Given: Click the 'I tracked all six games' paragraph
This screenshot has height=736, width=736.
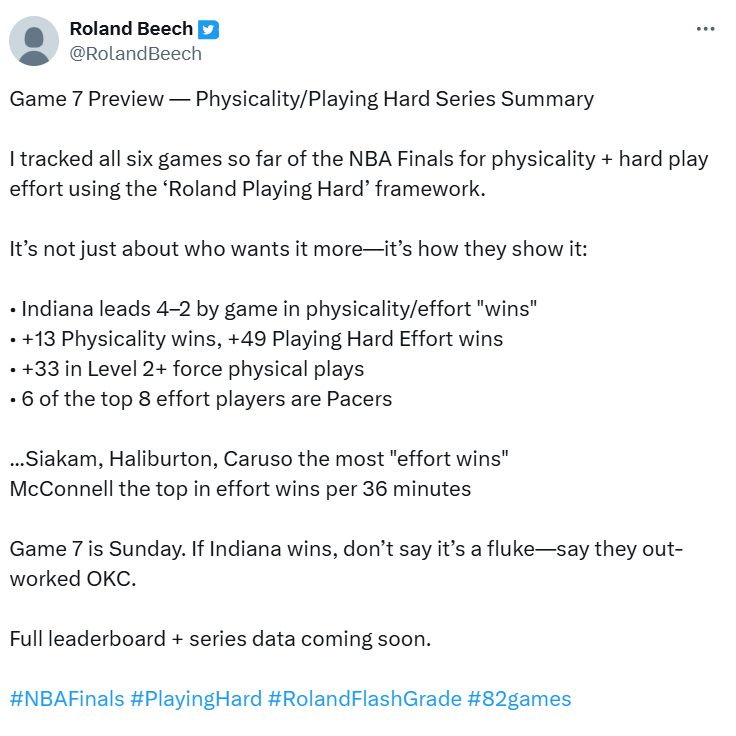Looking at the screenshot, I should tap(359, 174).
